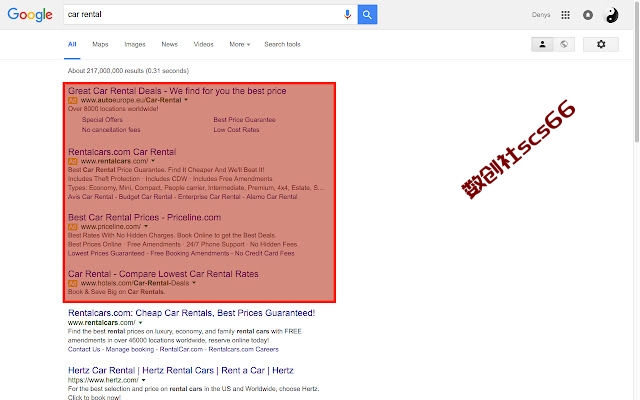Image resolution: width=640 pixels, height=400 pixels.
Task: Switch to the Images tab
Action: point(135,44)
